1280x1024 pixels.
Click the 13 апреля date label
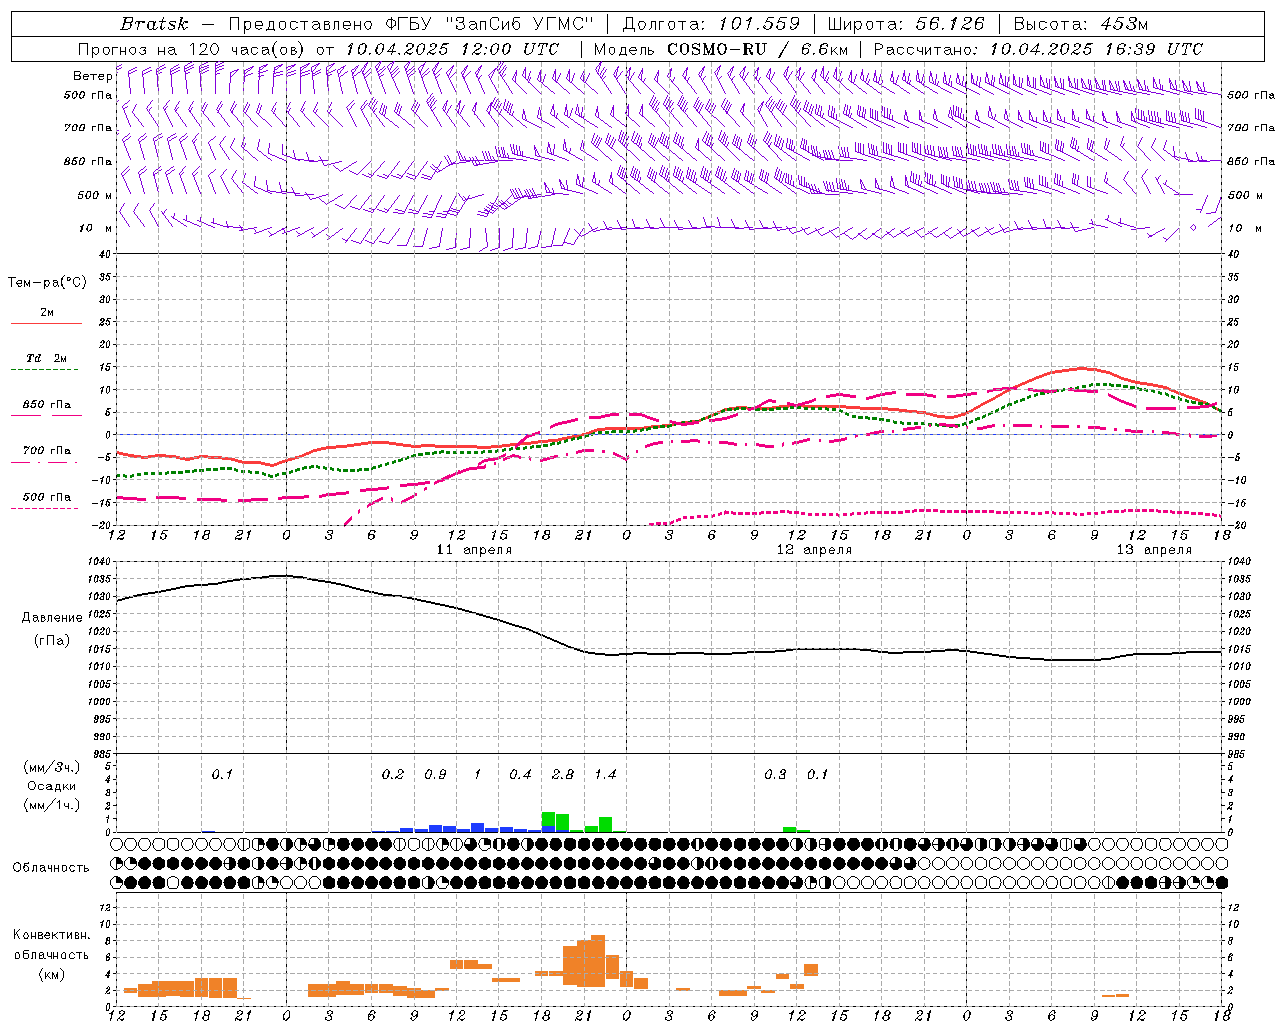(x=1154, y=550)
